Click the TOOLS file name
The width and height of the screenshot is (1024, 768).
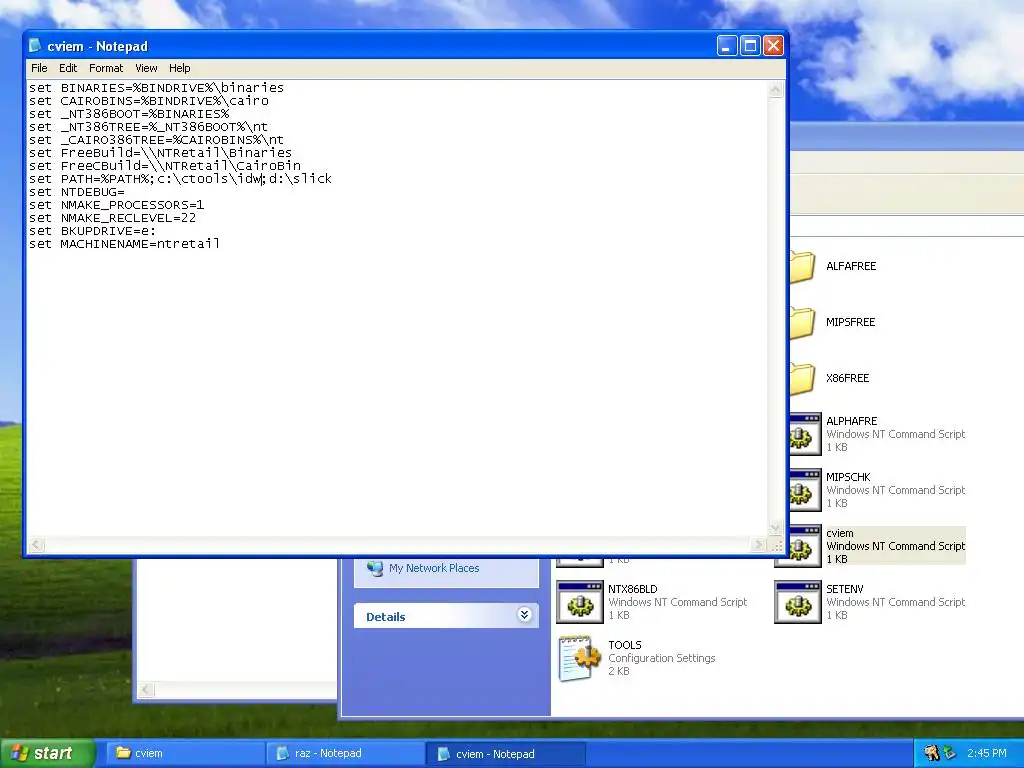tap(625, 645)
